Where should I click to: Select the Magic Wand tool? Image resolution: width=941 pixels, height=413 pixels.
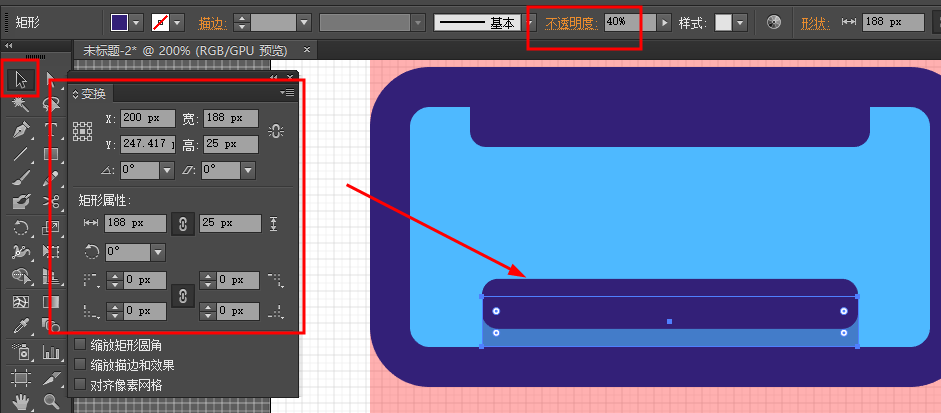click(x=20, y=104)
